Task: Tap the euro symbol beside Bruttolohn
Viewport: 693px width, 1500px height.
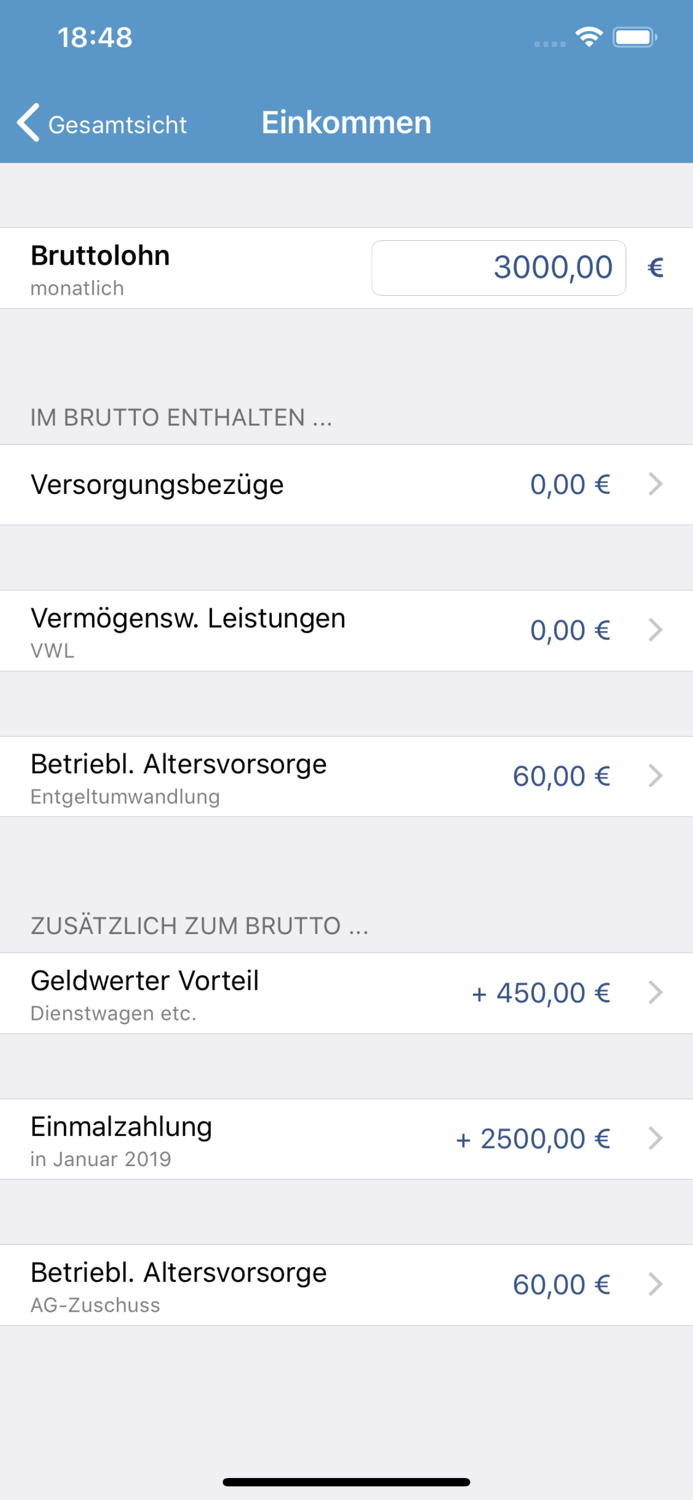Action: click(x=657, y=267)
